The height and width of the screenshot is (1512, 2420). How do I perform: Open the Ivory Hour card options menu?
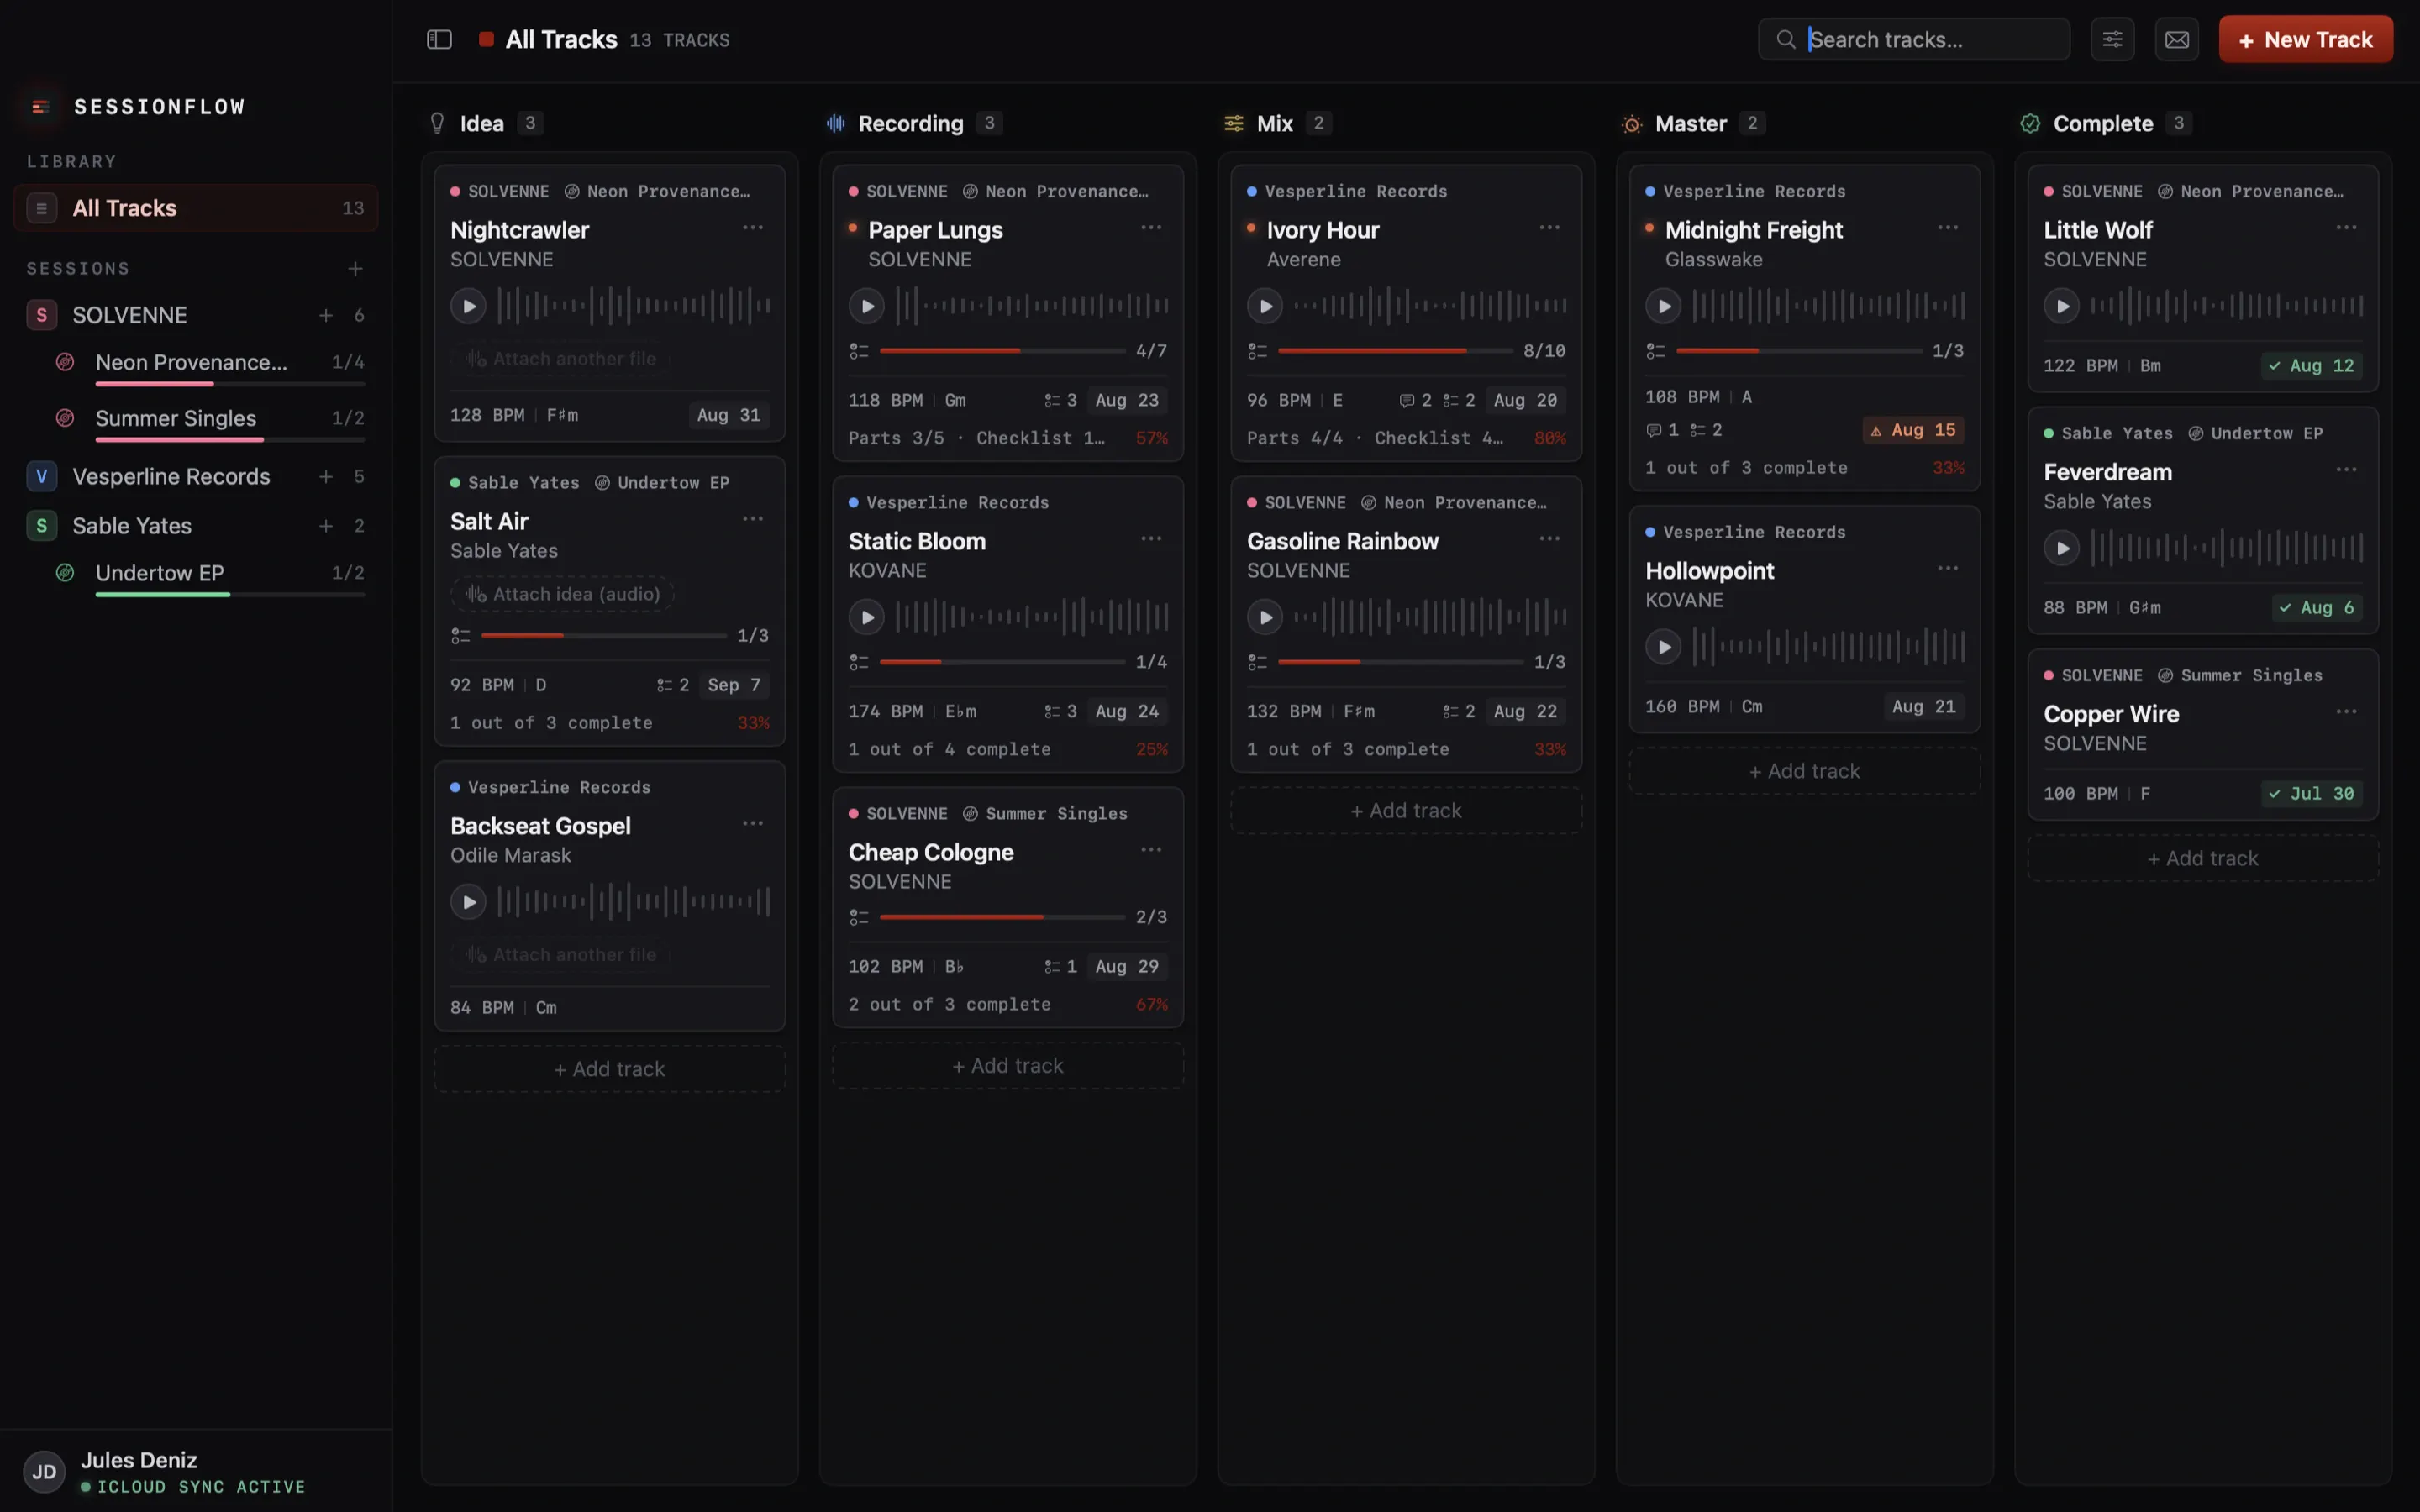[x=1549, y=227]
